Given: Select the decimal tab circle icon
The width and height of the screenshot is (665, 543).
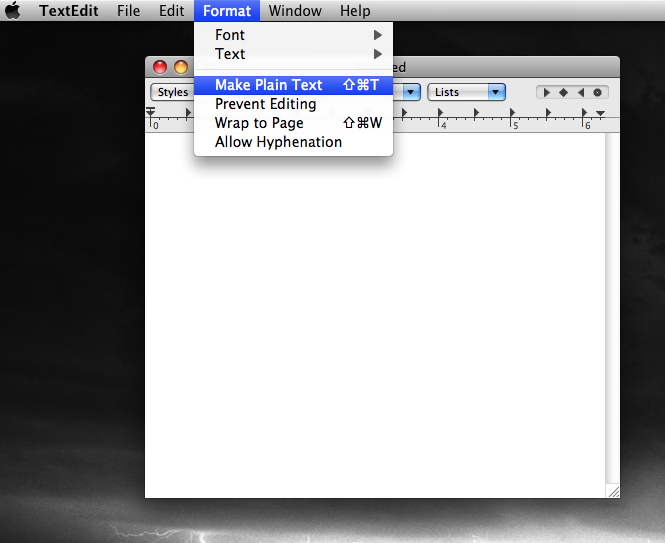Looking at the screenshot, I should tap(597, 92).
